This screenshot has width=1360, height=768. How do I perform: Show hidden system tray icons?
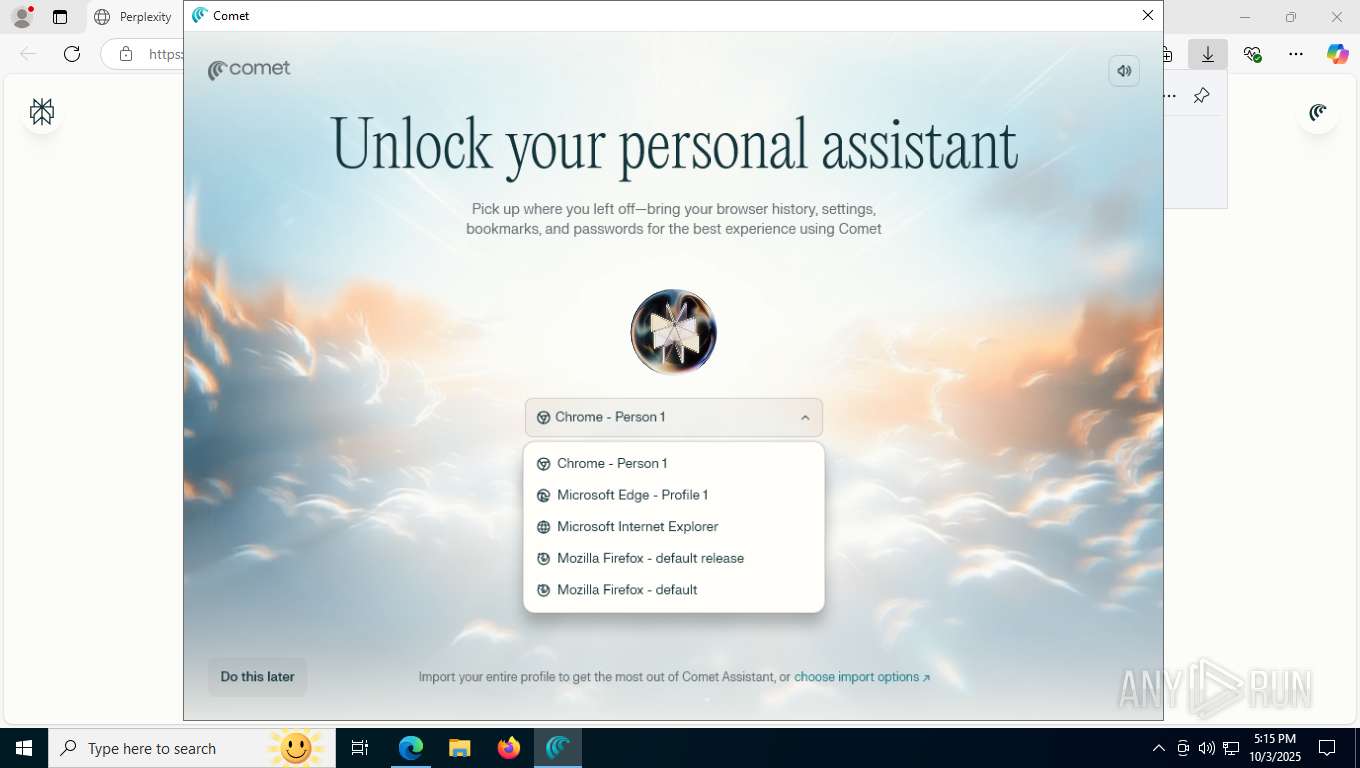[1159, 748]
